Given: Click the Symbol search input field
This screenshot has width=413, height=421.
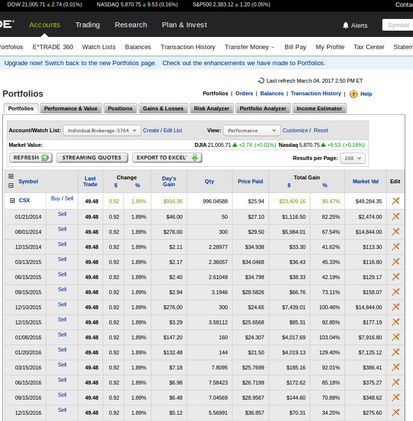Looking at the screenshot, I should pos(397,25).
